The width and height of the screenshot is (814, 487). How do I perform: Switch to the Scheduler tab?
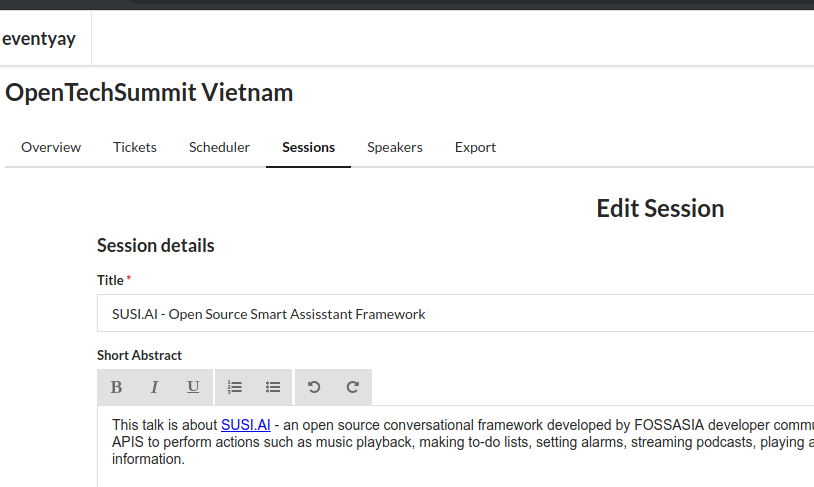[x=219, y=147]
